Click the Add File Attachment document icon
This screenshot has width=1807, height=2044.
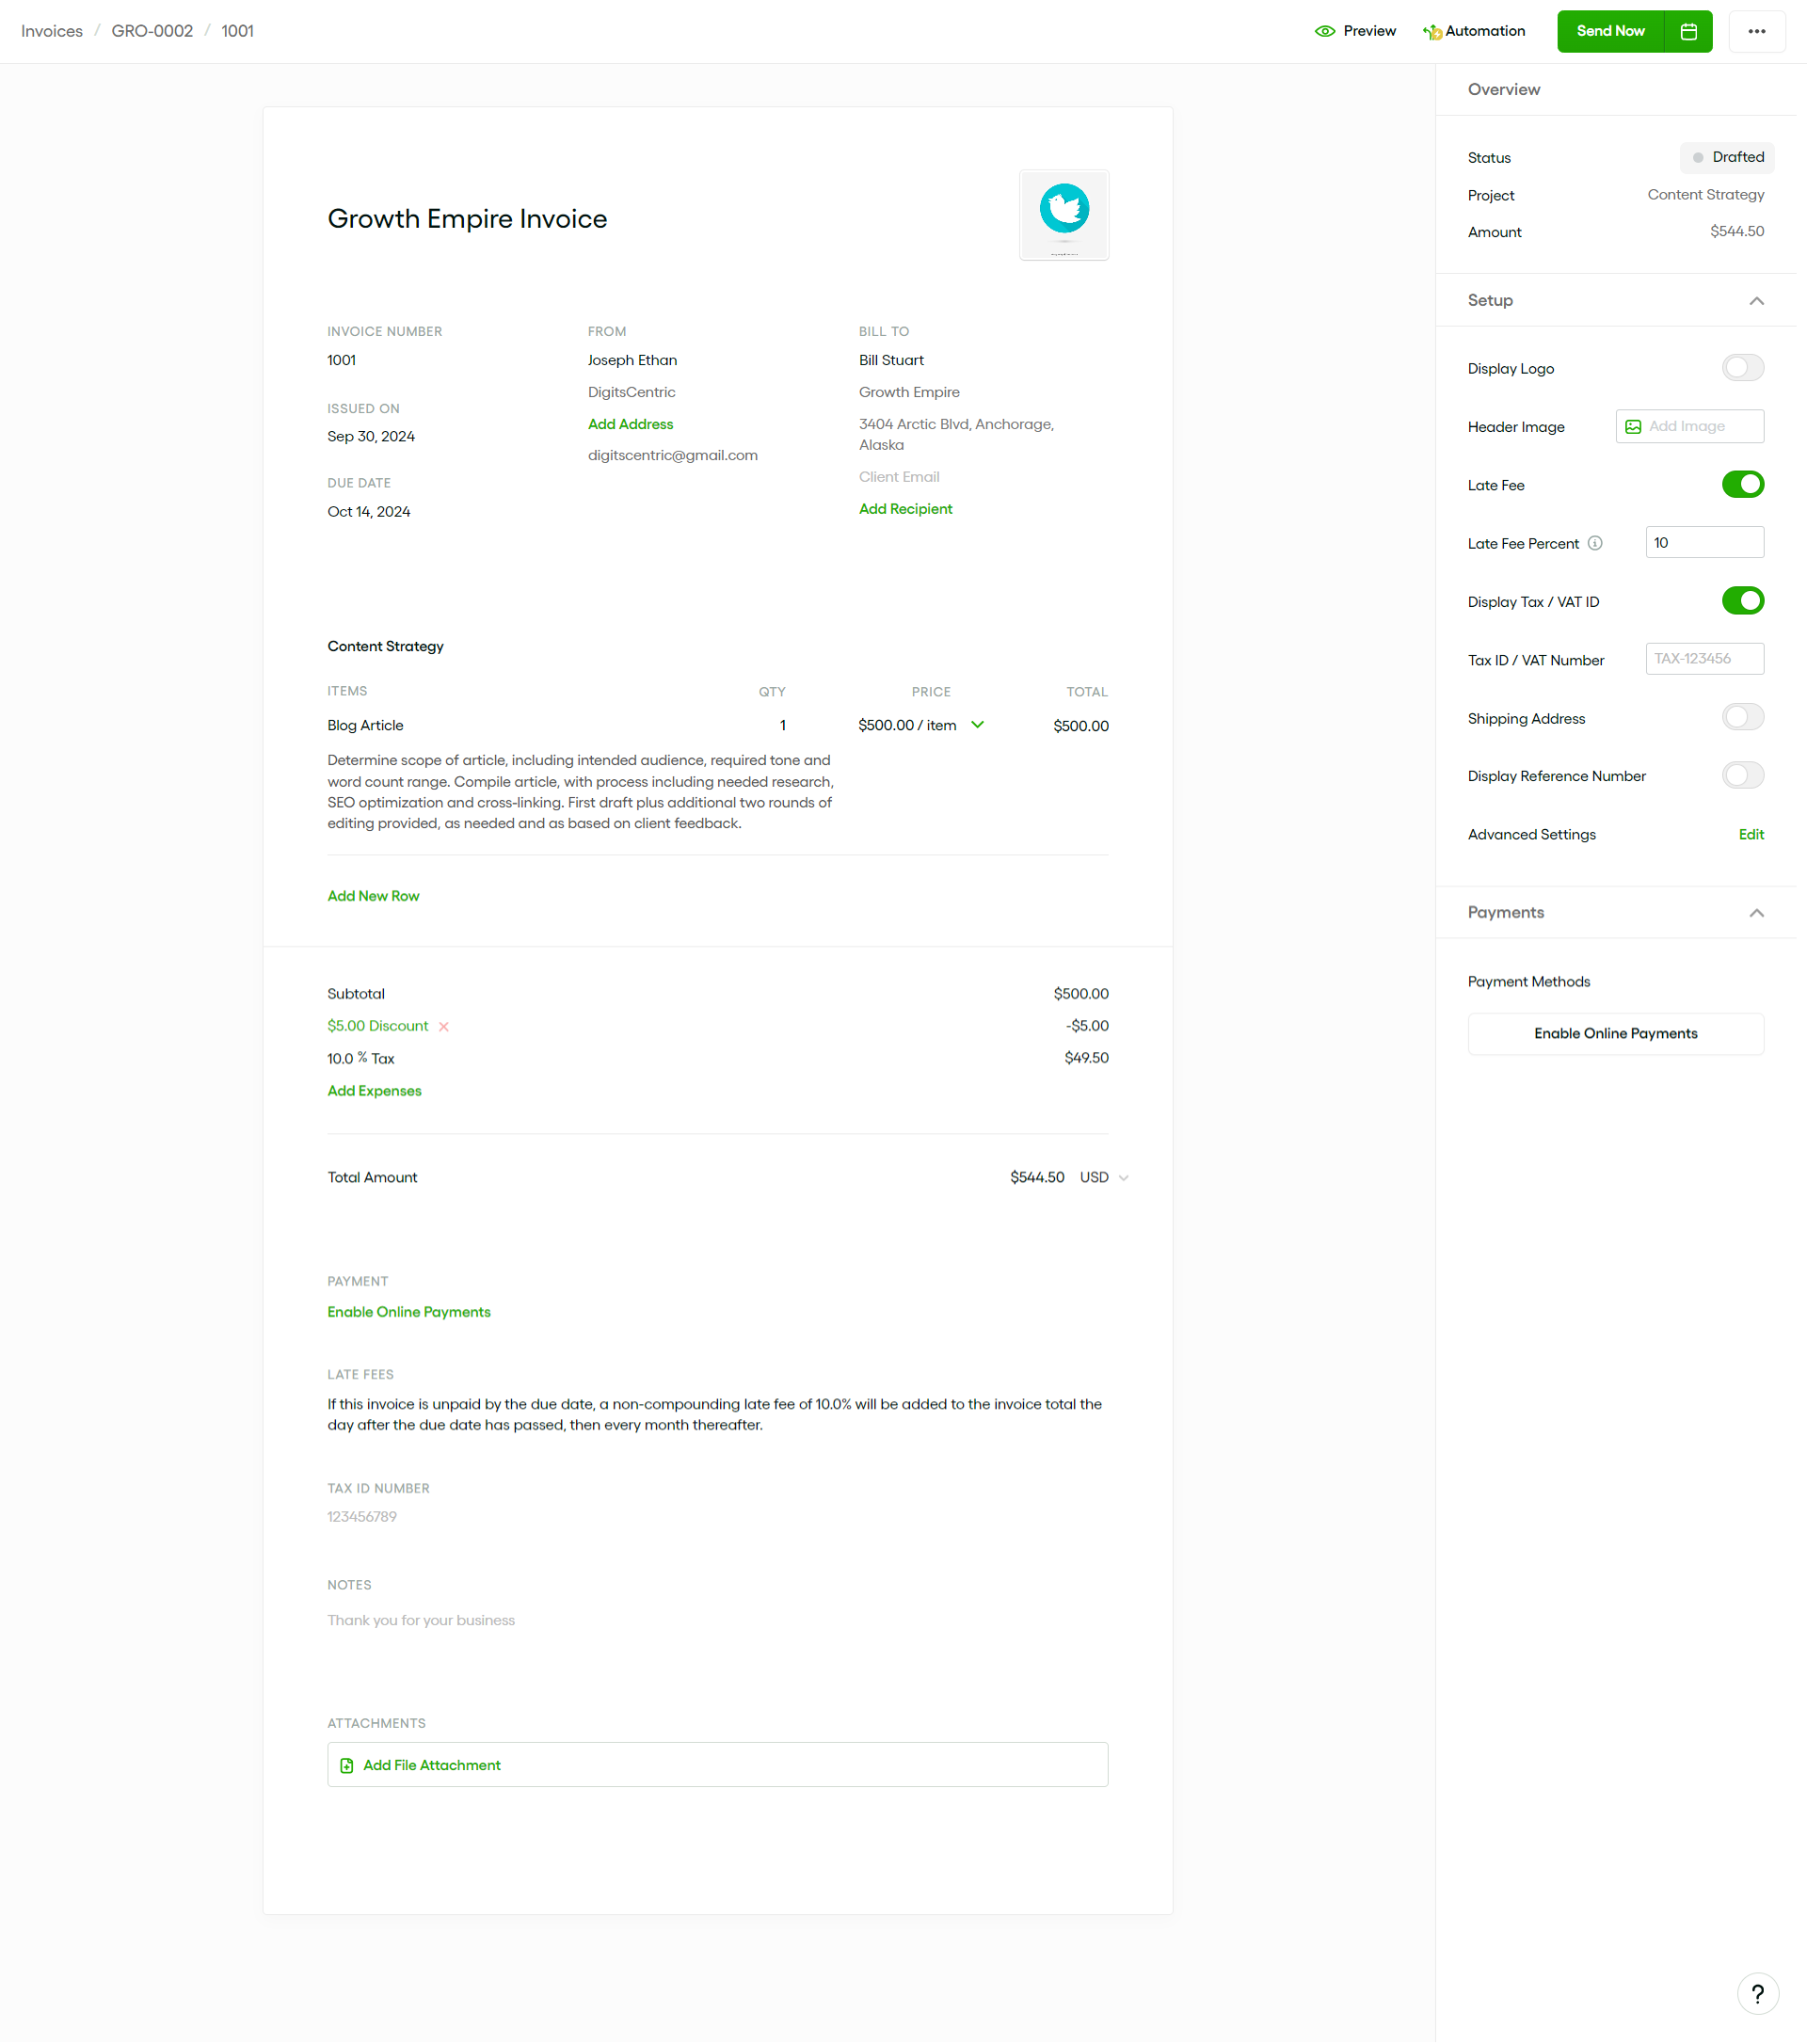pos(347,1765)
